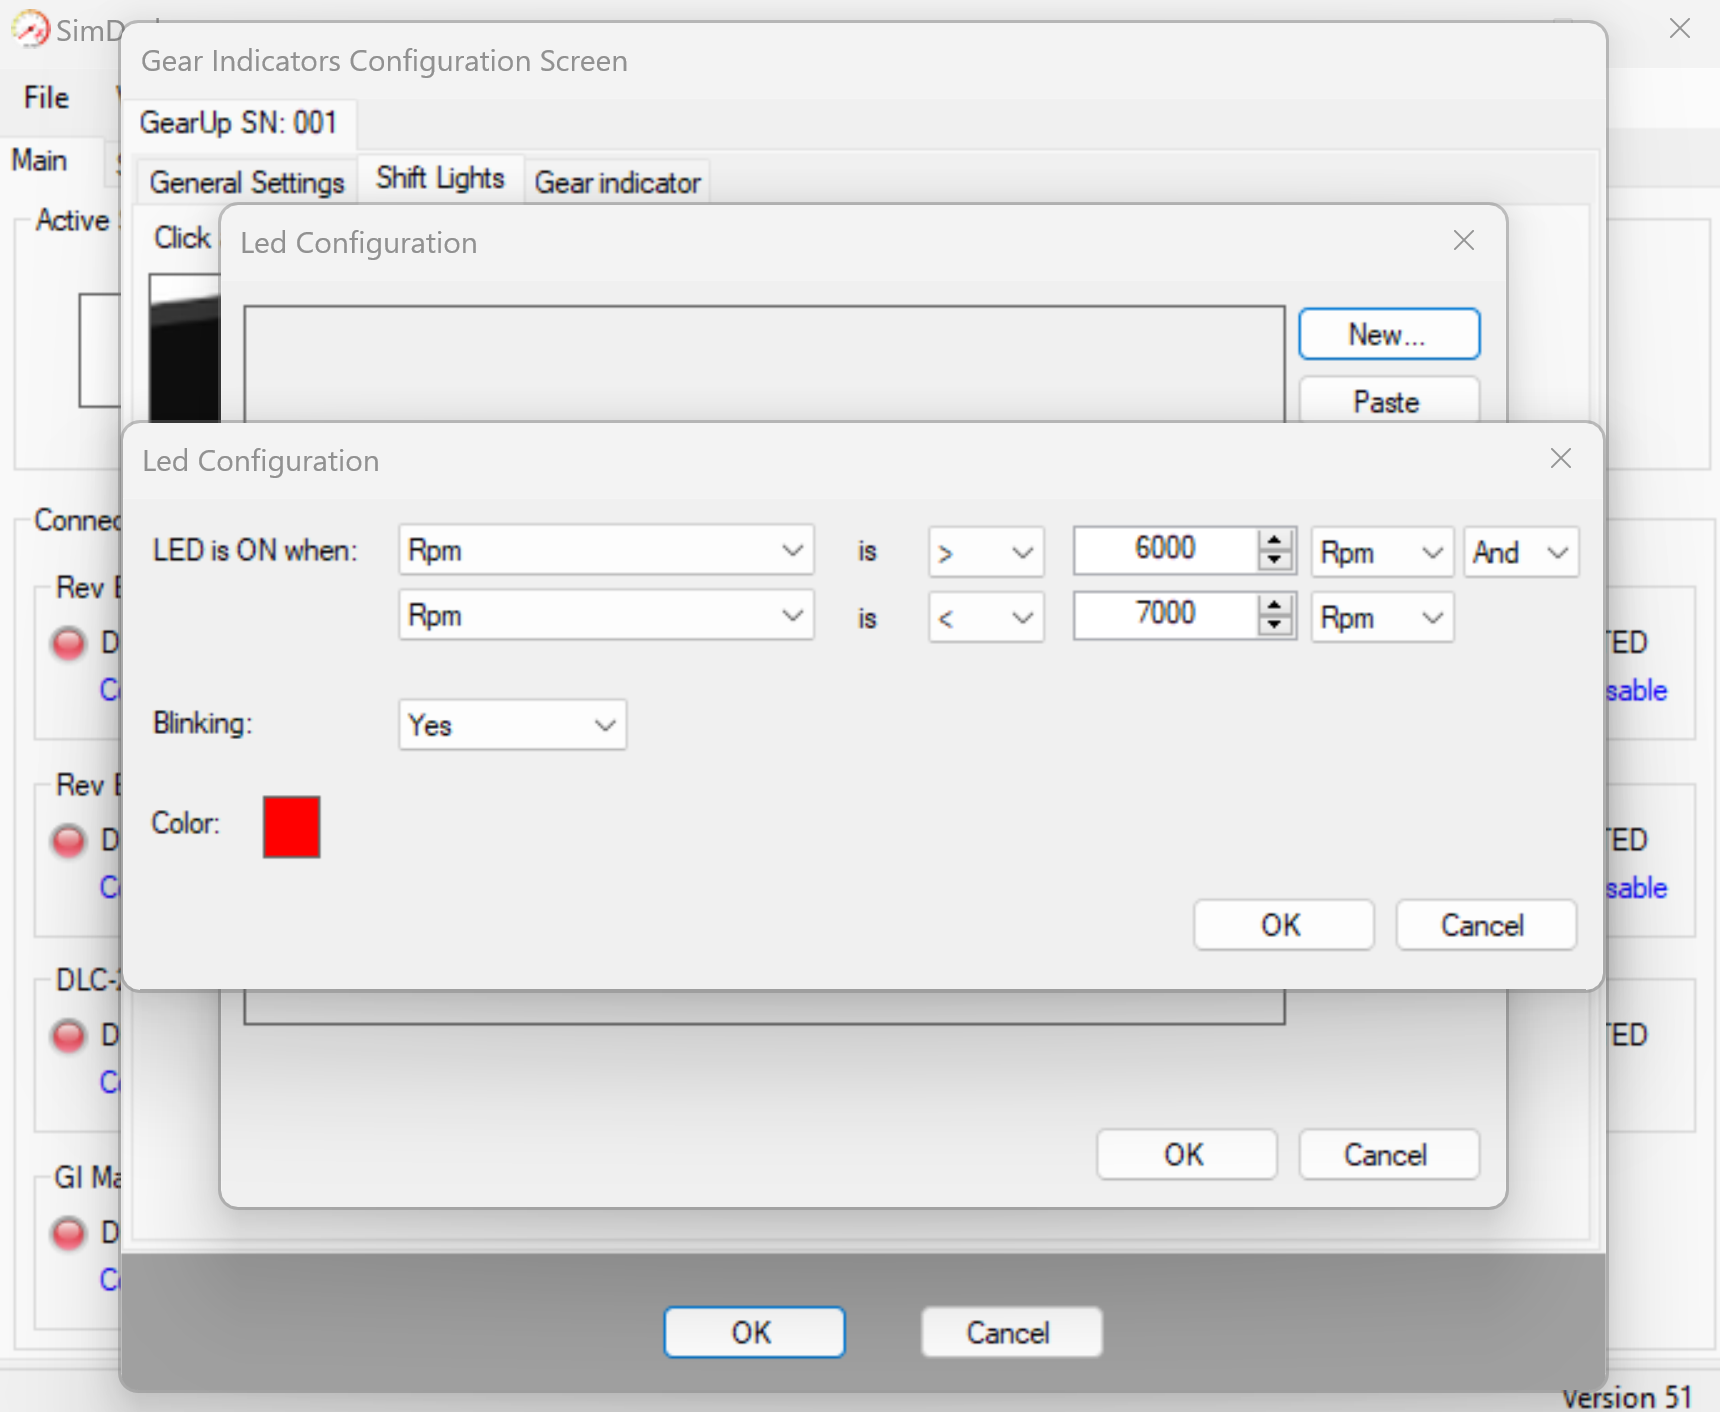
Task: Switch to the General Settings tab
Action: (x=246, y=183)
